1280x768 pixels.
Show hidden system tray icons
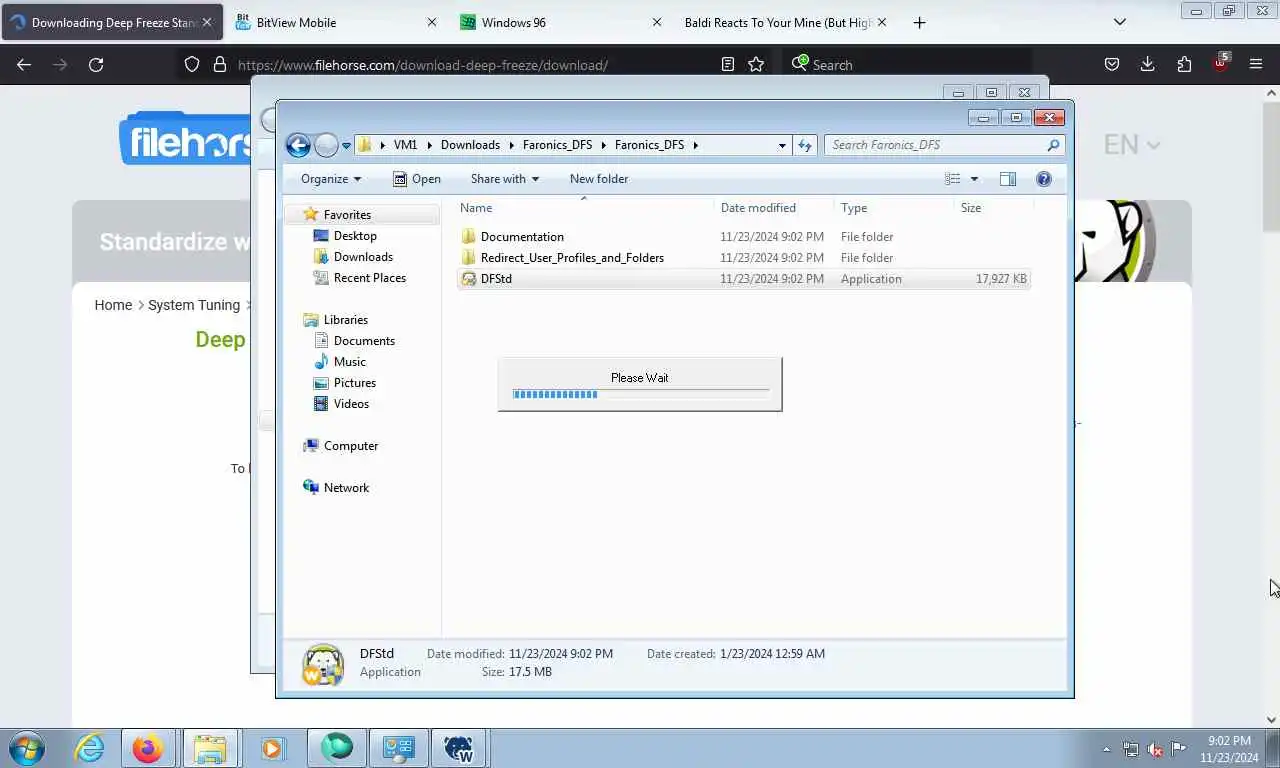pyautogui.click(x=1106, y=749)
